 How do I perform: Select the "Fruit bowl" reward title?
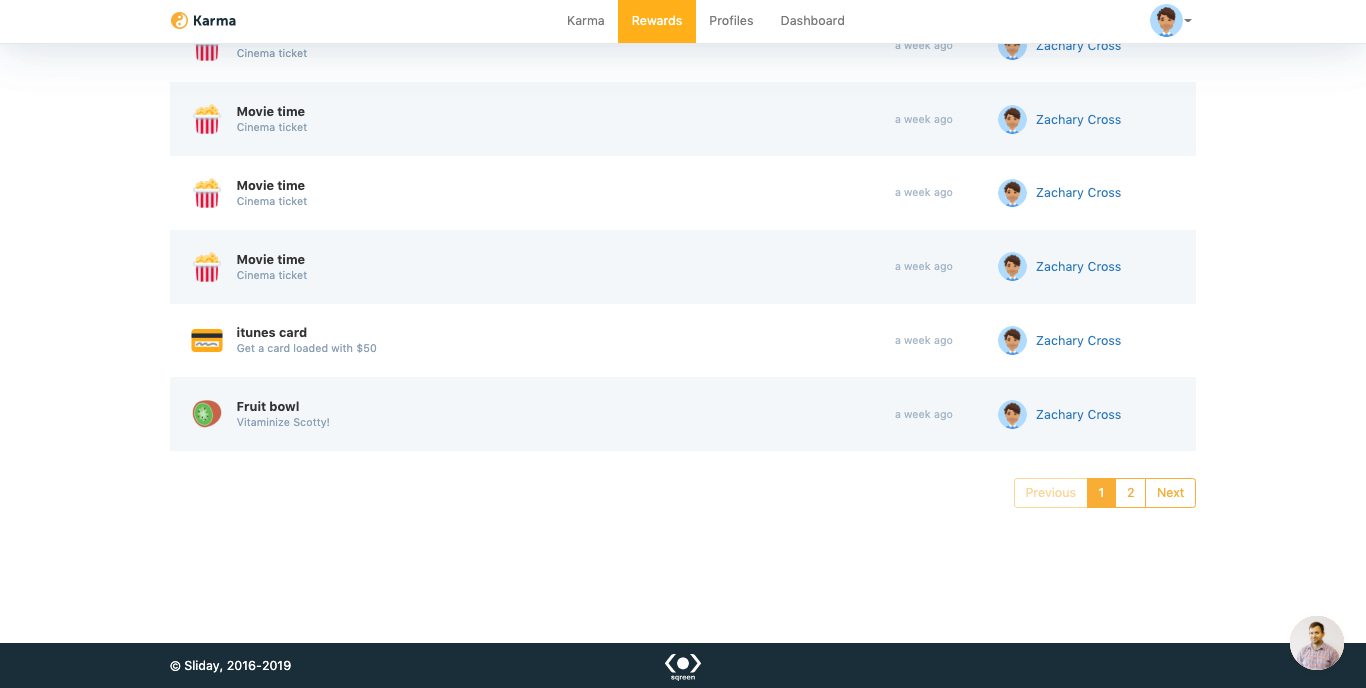click(x=268, y=407)
